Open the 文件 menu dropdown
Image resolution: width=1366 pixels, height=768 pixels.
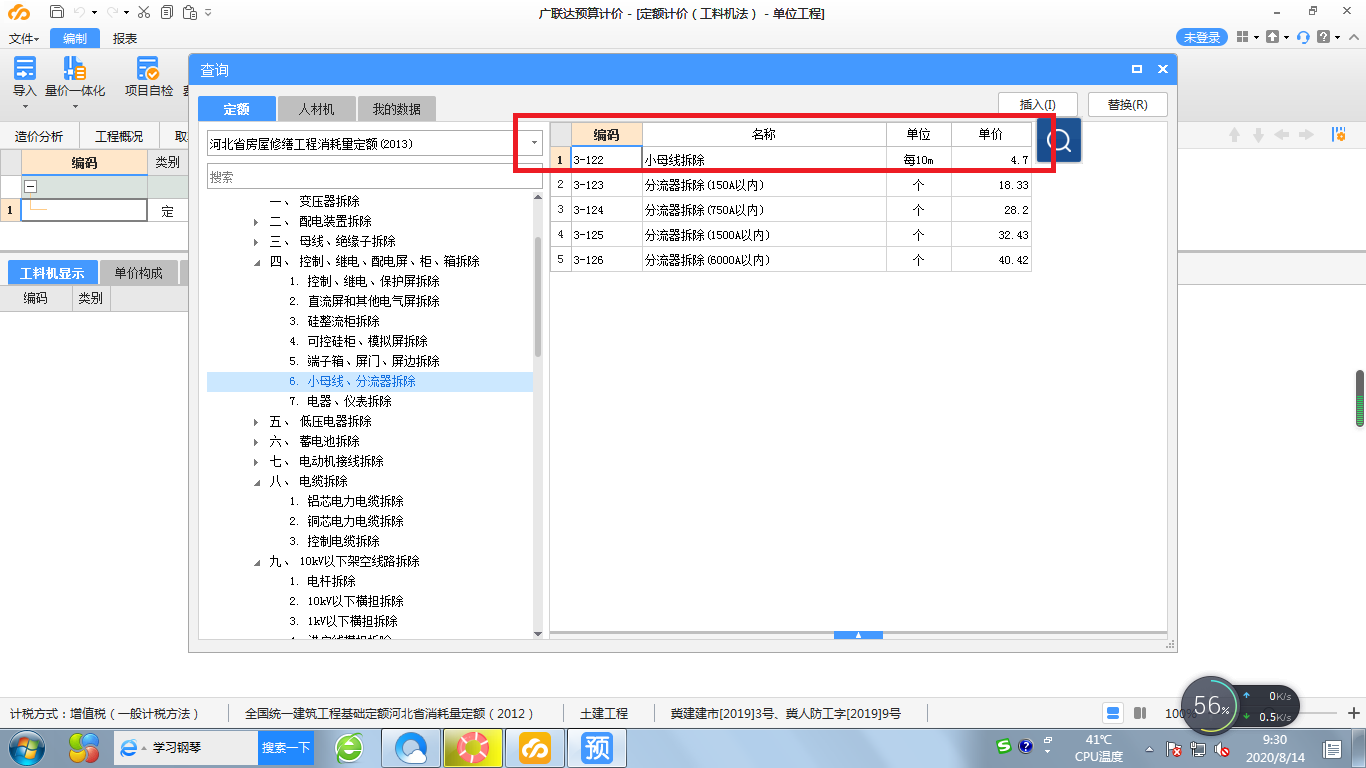(24, 38)
